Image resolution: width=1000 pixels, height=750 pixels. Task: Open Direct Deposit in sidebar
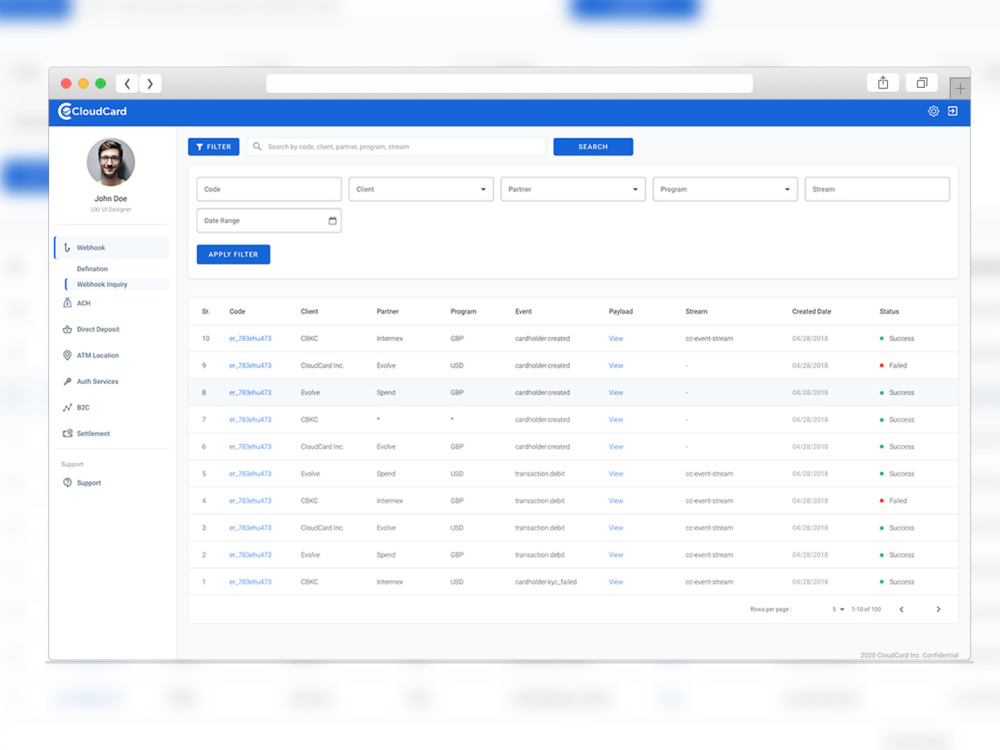tap(98, 330)
